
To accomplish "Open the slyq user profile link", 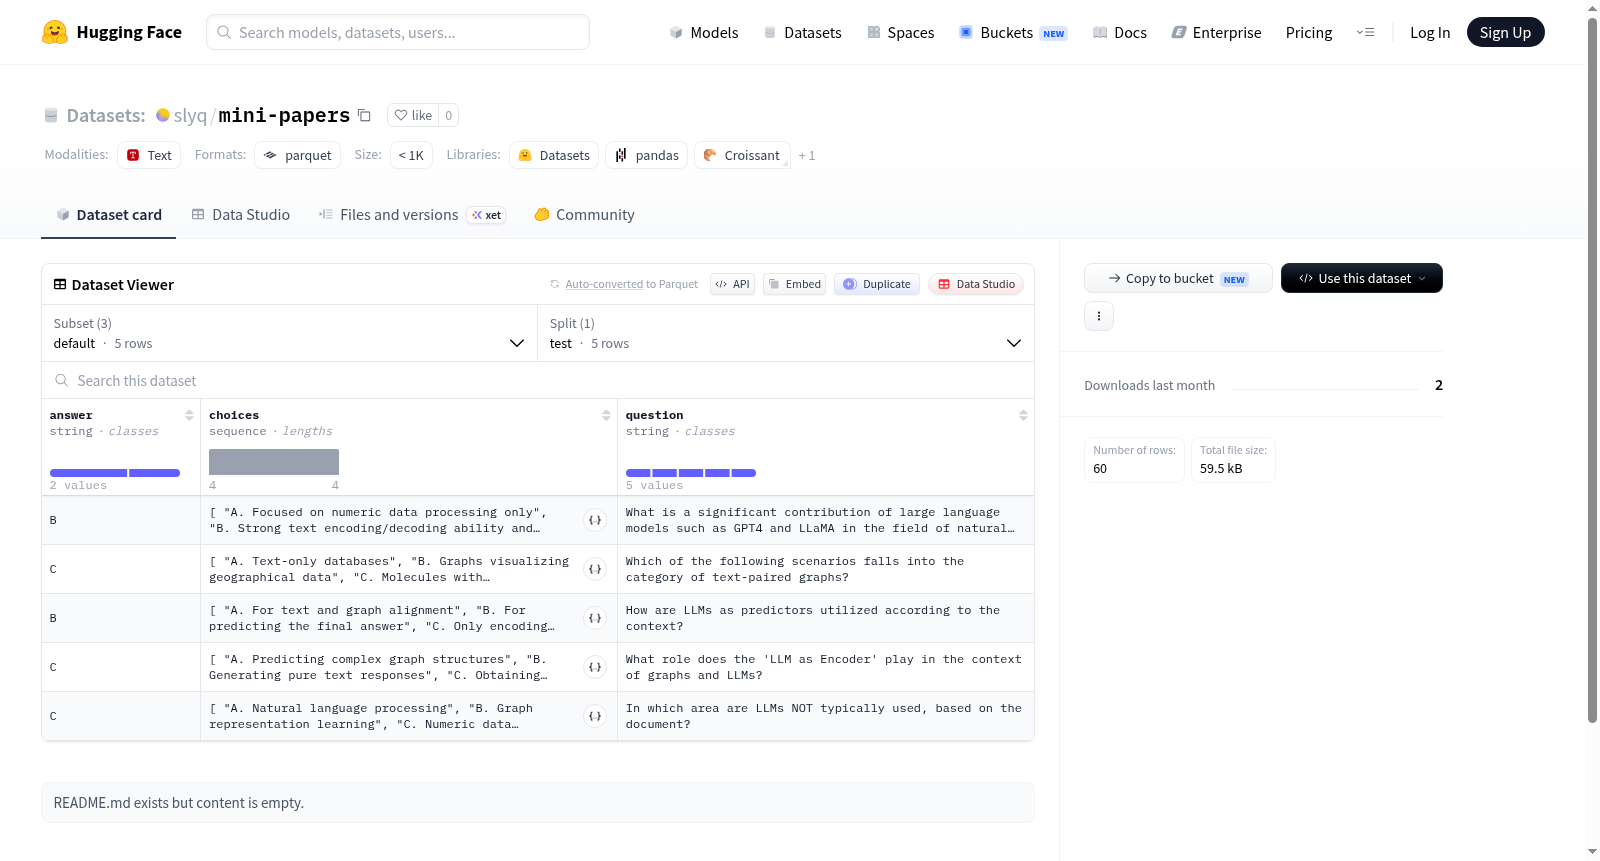I will tap(190, 115).
